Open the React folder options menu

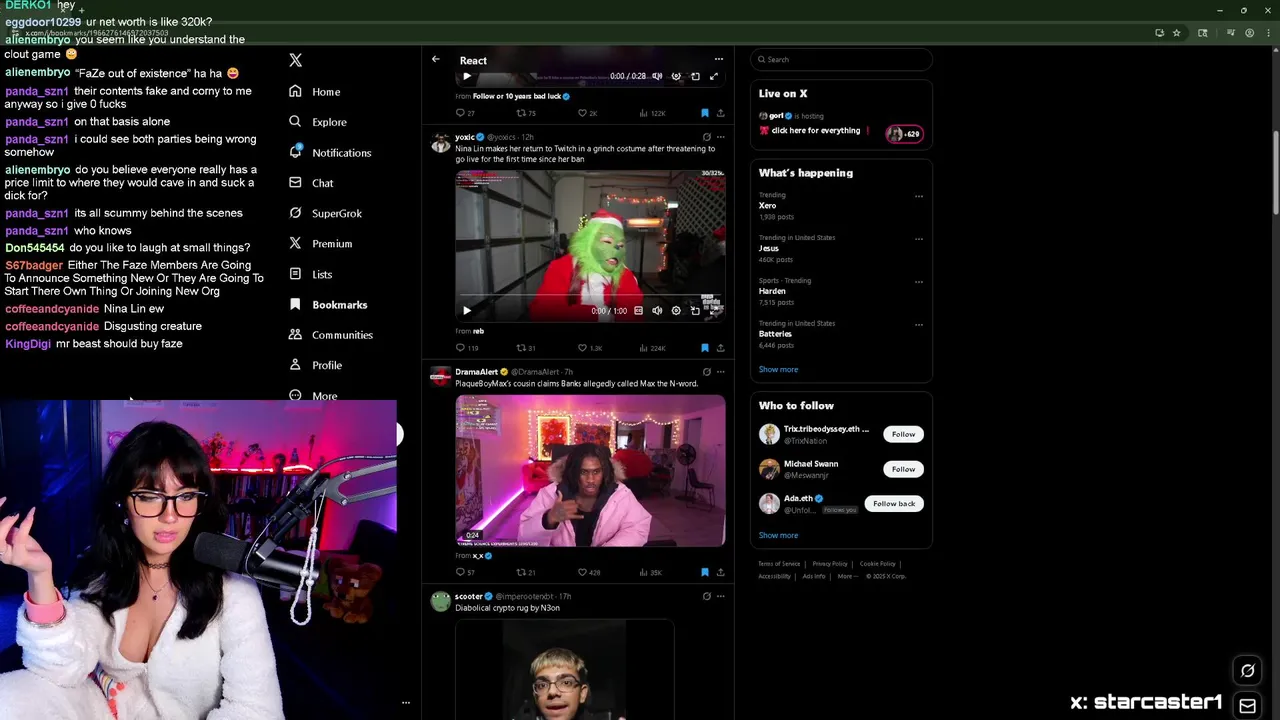tap(718, 60)
